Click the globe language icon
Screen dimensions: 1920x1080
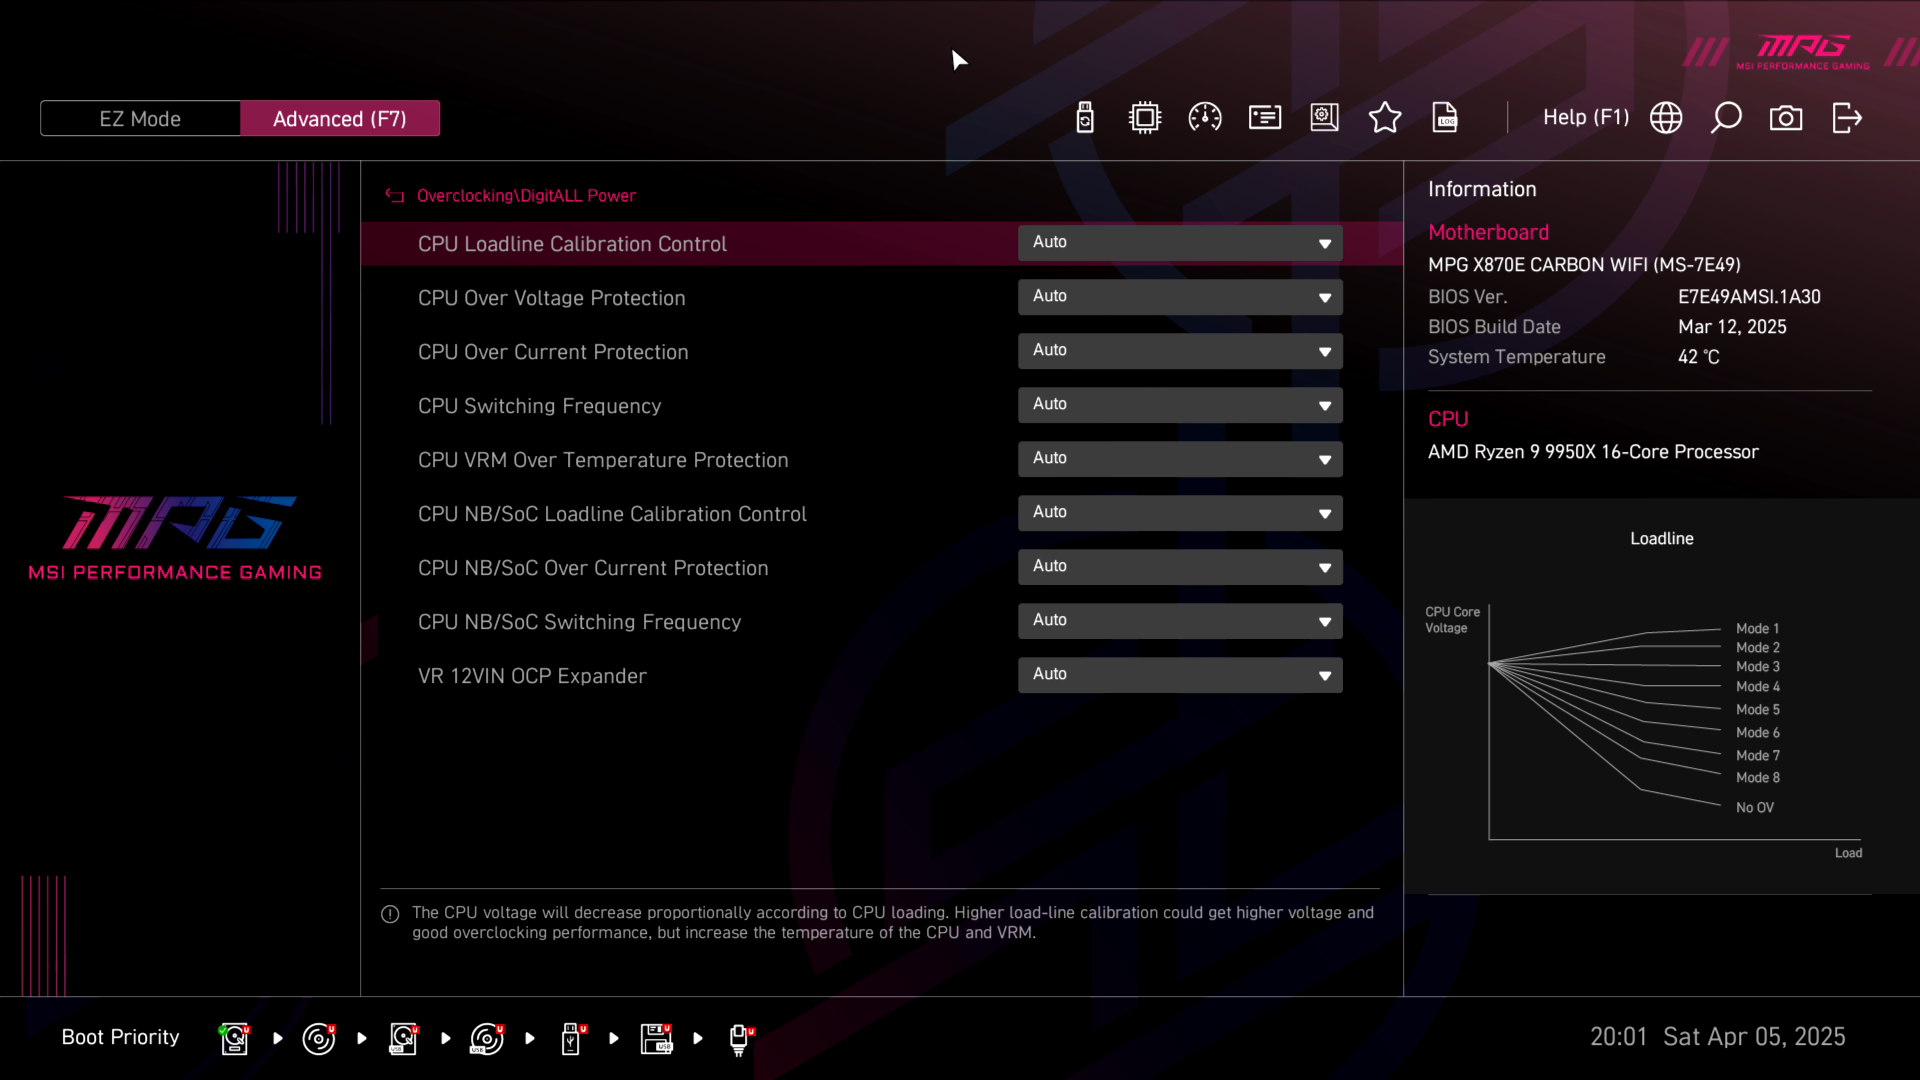coord(1666,118)
